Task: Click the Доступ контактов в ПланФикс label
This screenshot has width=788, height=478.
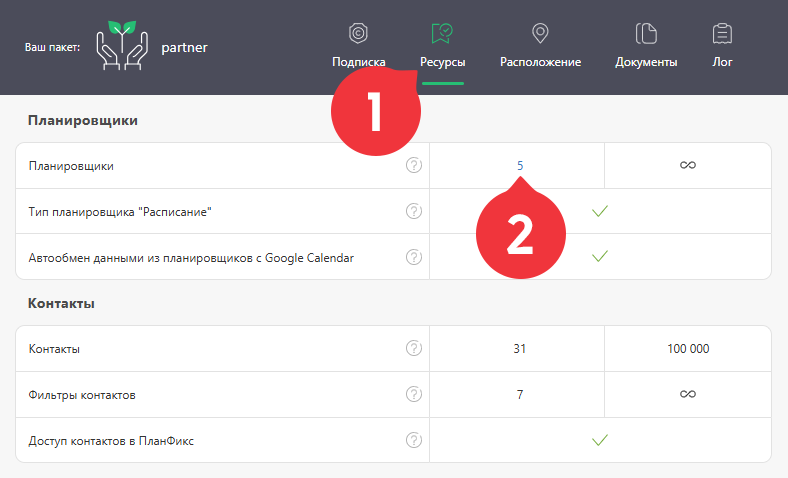Action: coord(111,441)
